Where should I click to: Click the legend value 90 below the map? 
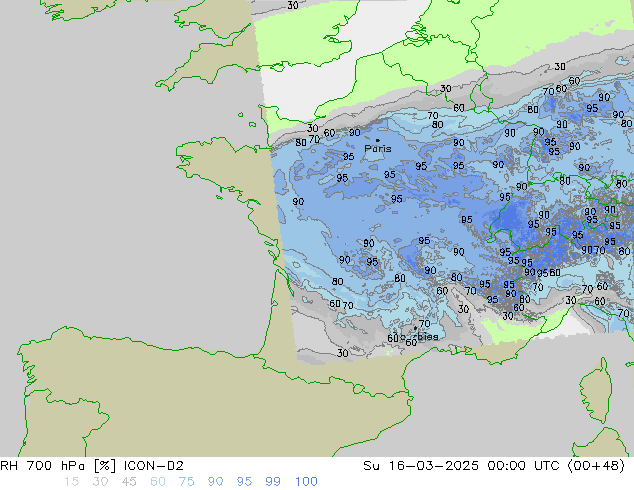(x=215, y=482)
